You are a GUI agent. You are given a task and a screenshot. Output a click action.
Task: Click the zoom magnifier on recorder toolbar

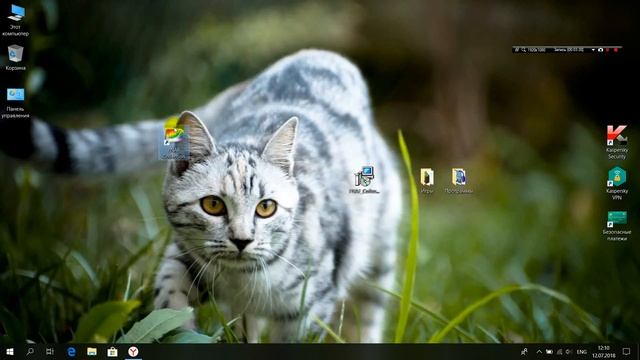[x=523, y=50]
